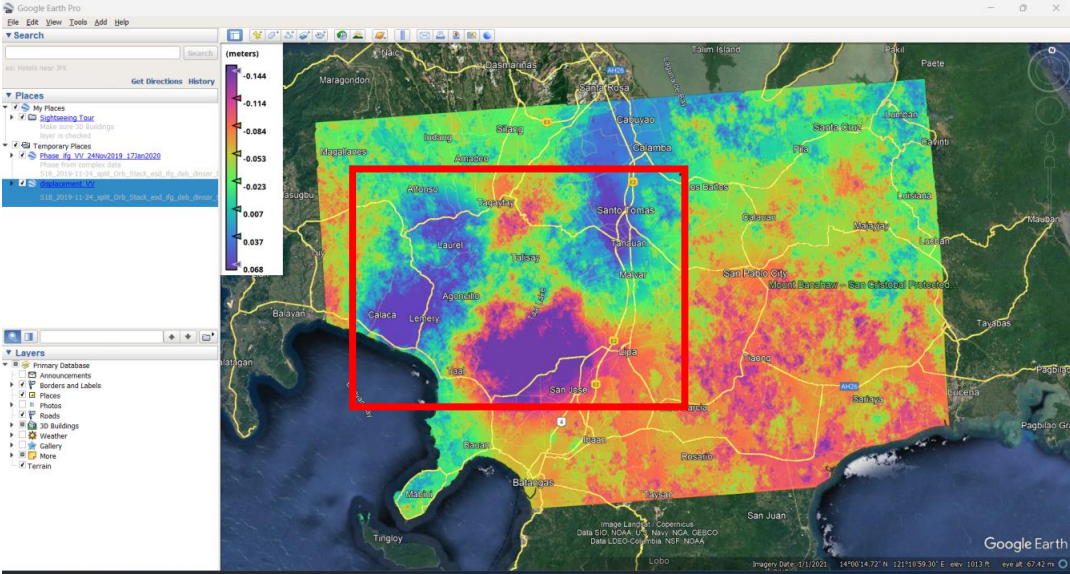
Task: Toggle the Borders and Labels checkbox
Action: 23,385
